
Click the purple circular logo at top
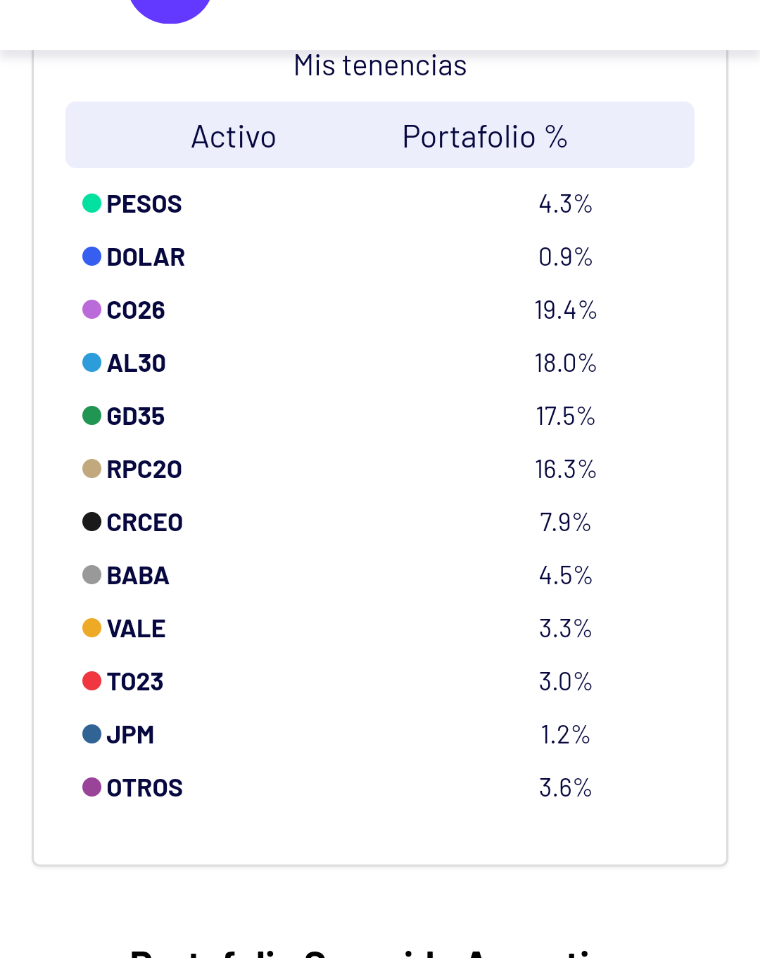[170, 8]
